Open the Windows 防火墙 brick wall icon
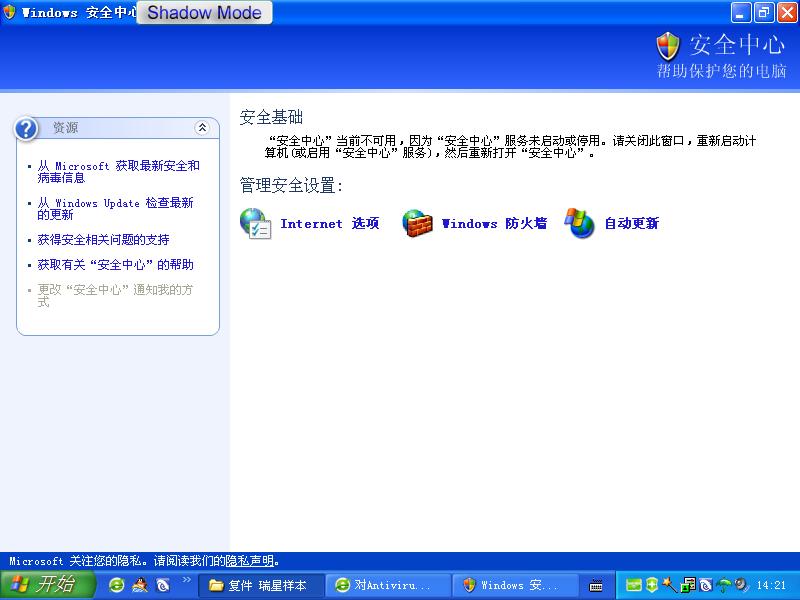 (x=417, y=223)
